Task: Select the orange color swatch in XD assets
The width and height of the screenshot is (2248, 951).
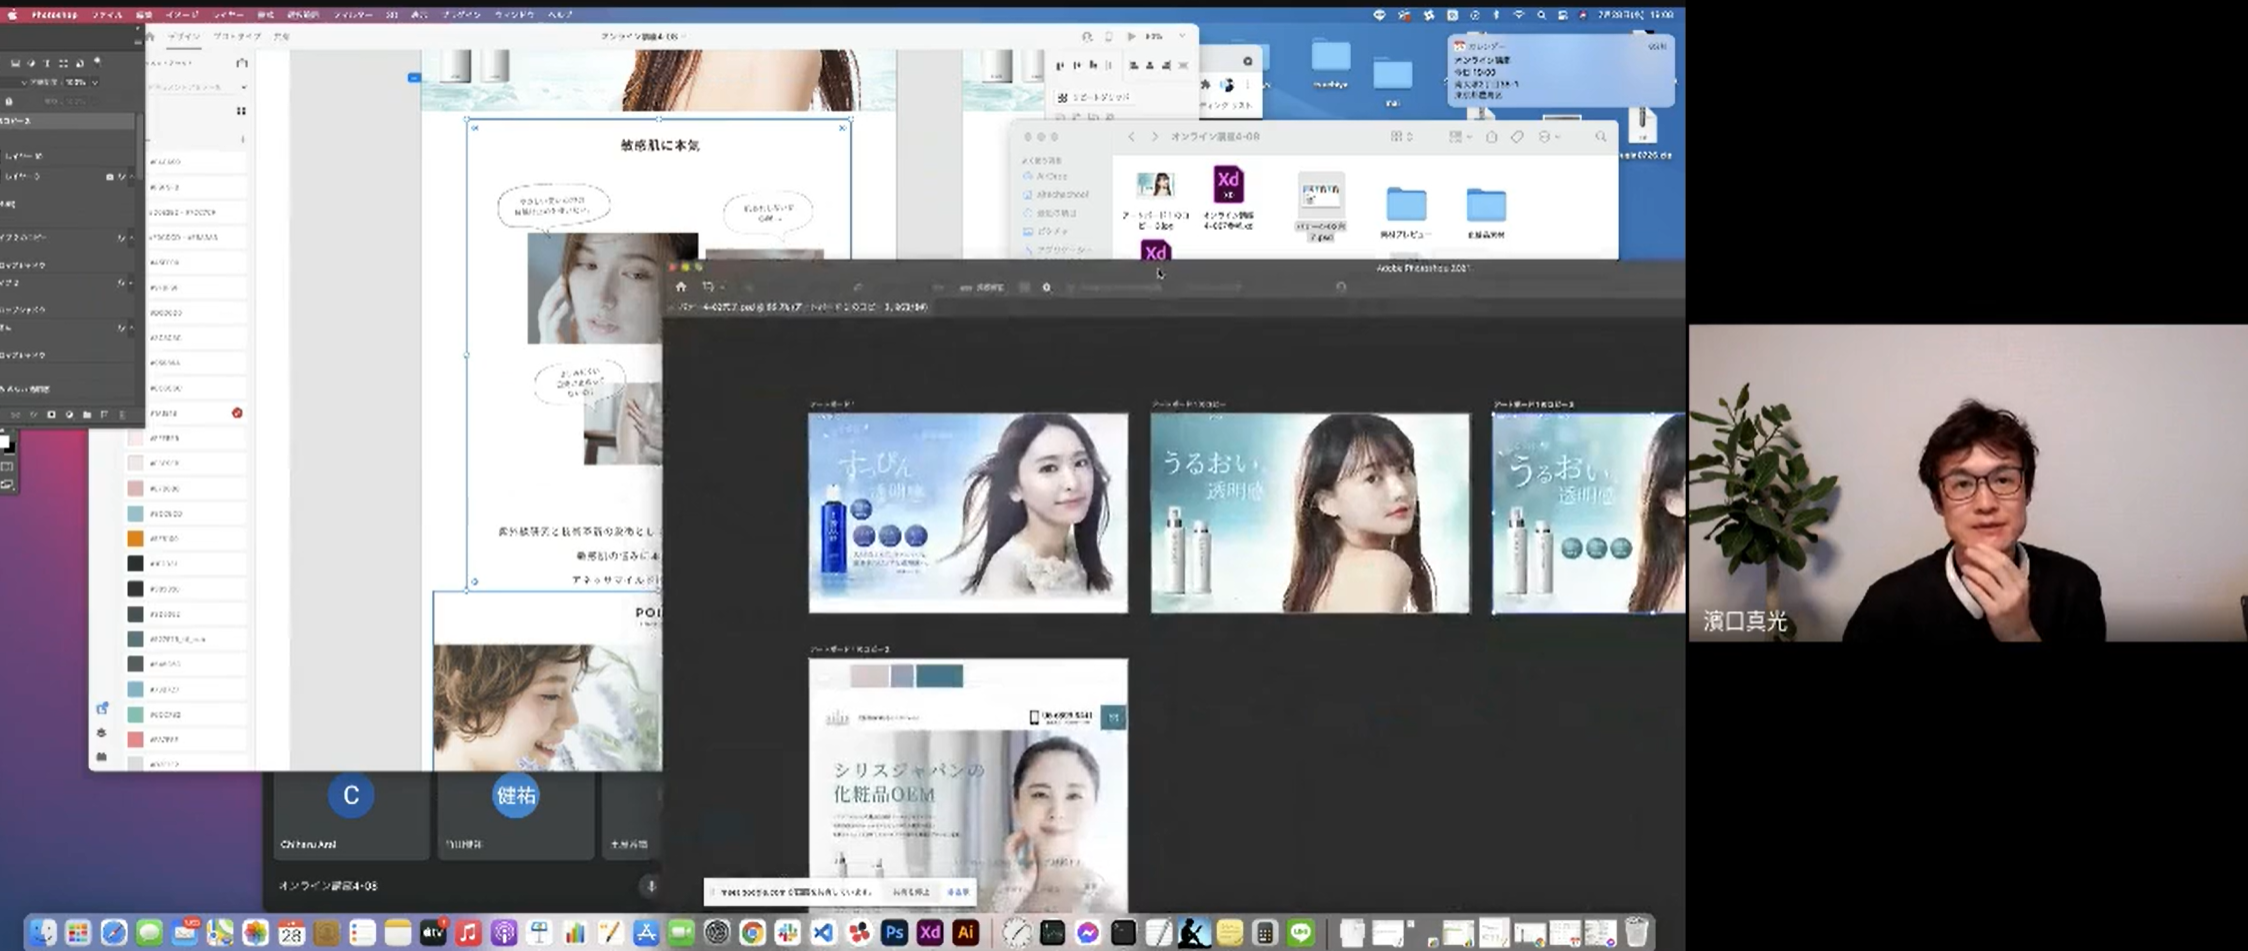Action: pos(135,538)
